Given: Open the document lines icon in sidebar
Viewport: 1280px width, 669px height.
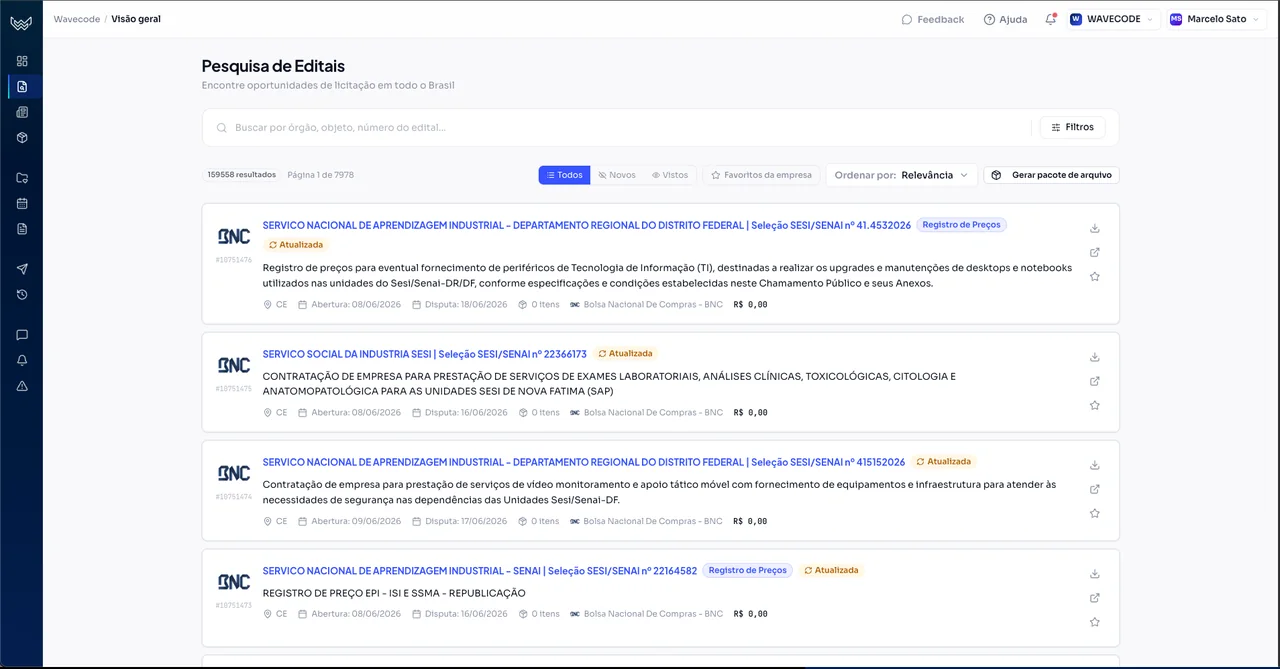Looking at the screenshot, I should [22, 228].
